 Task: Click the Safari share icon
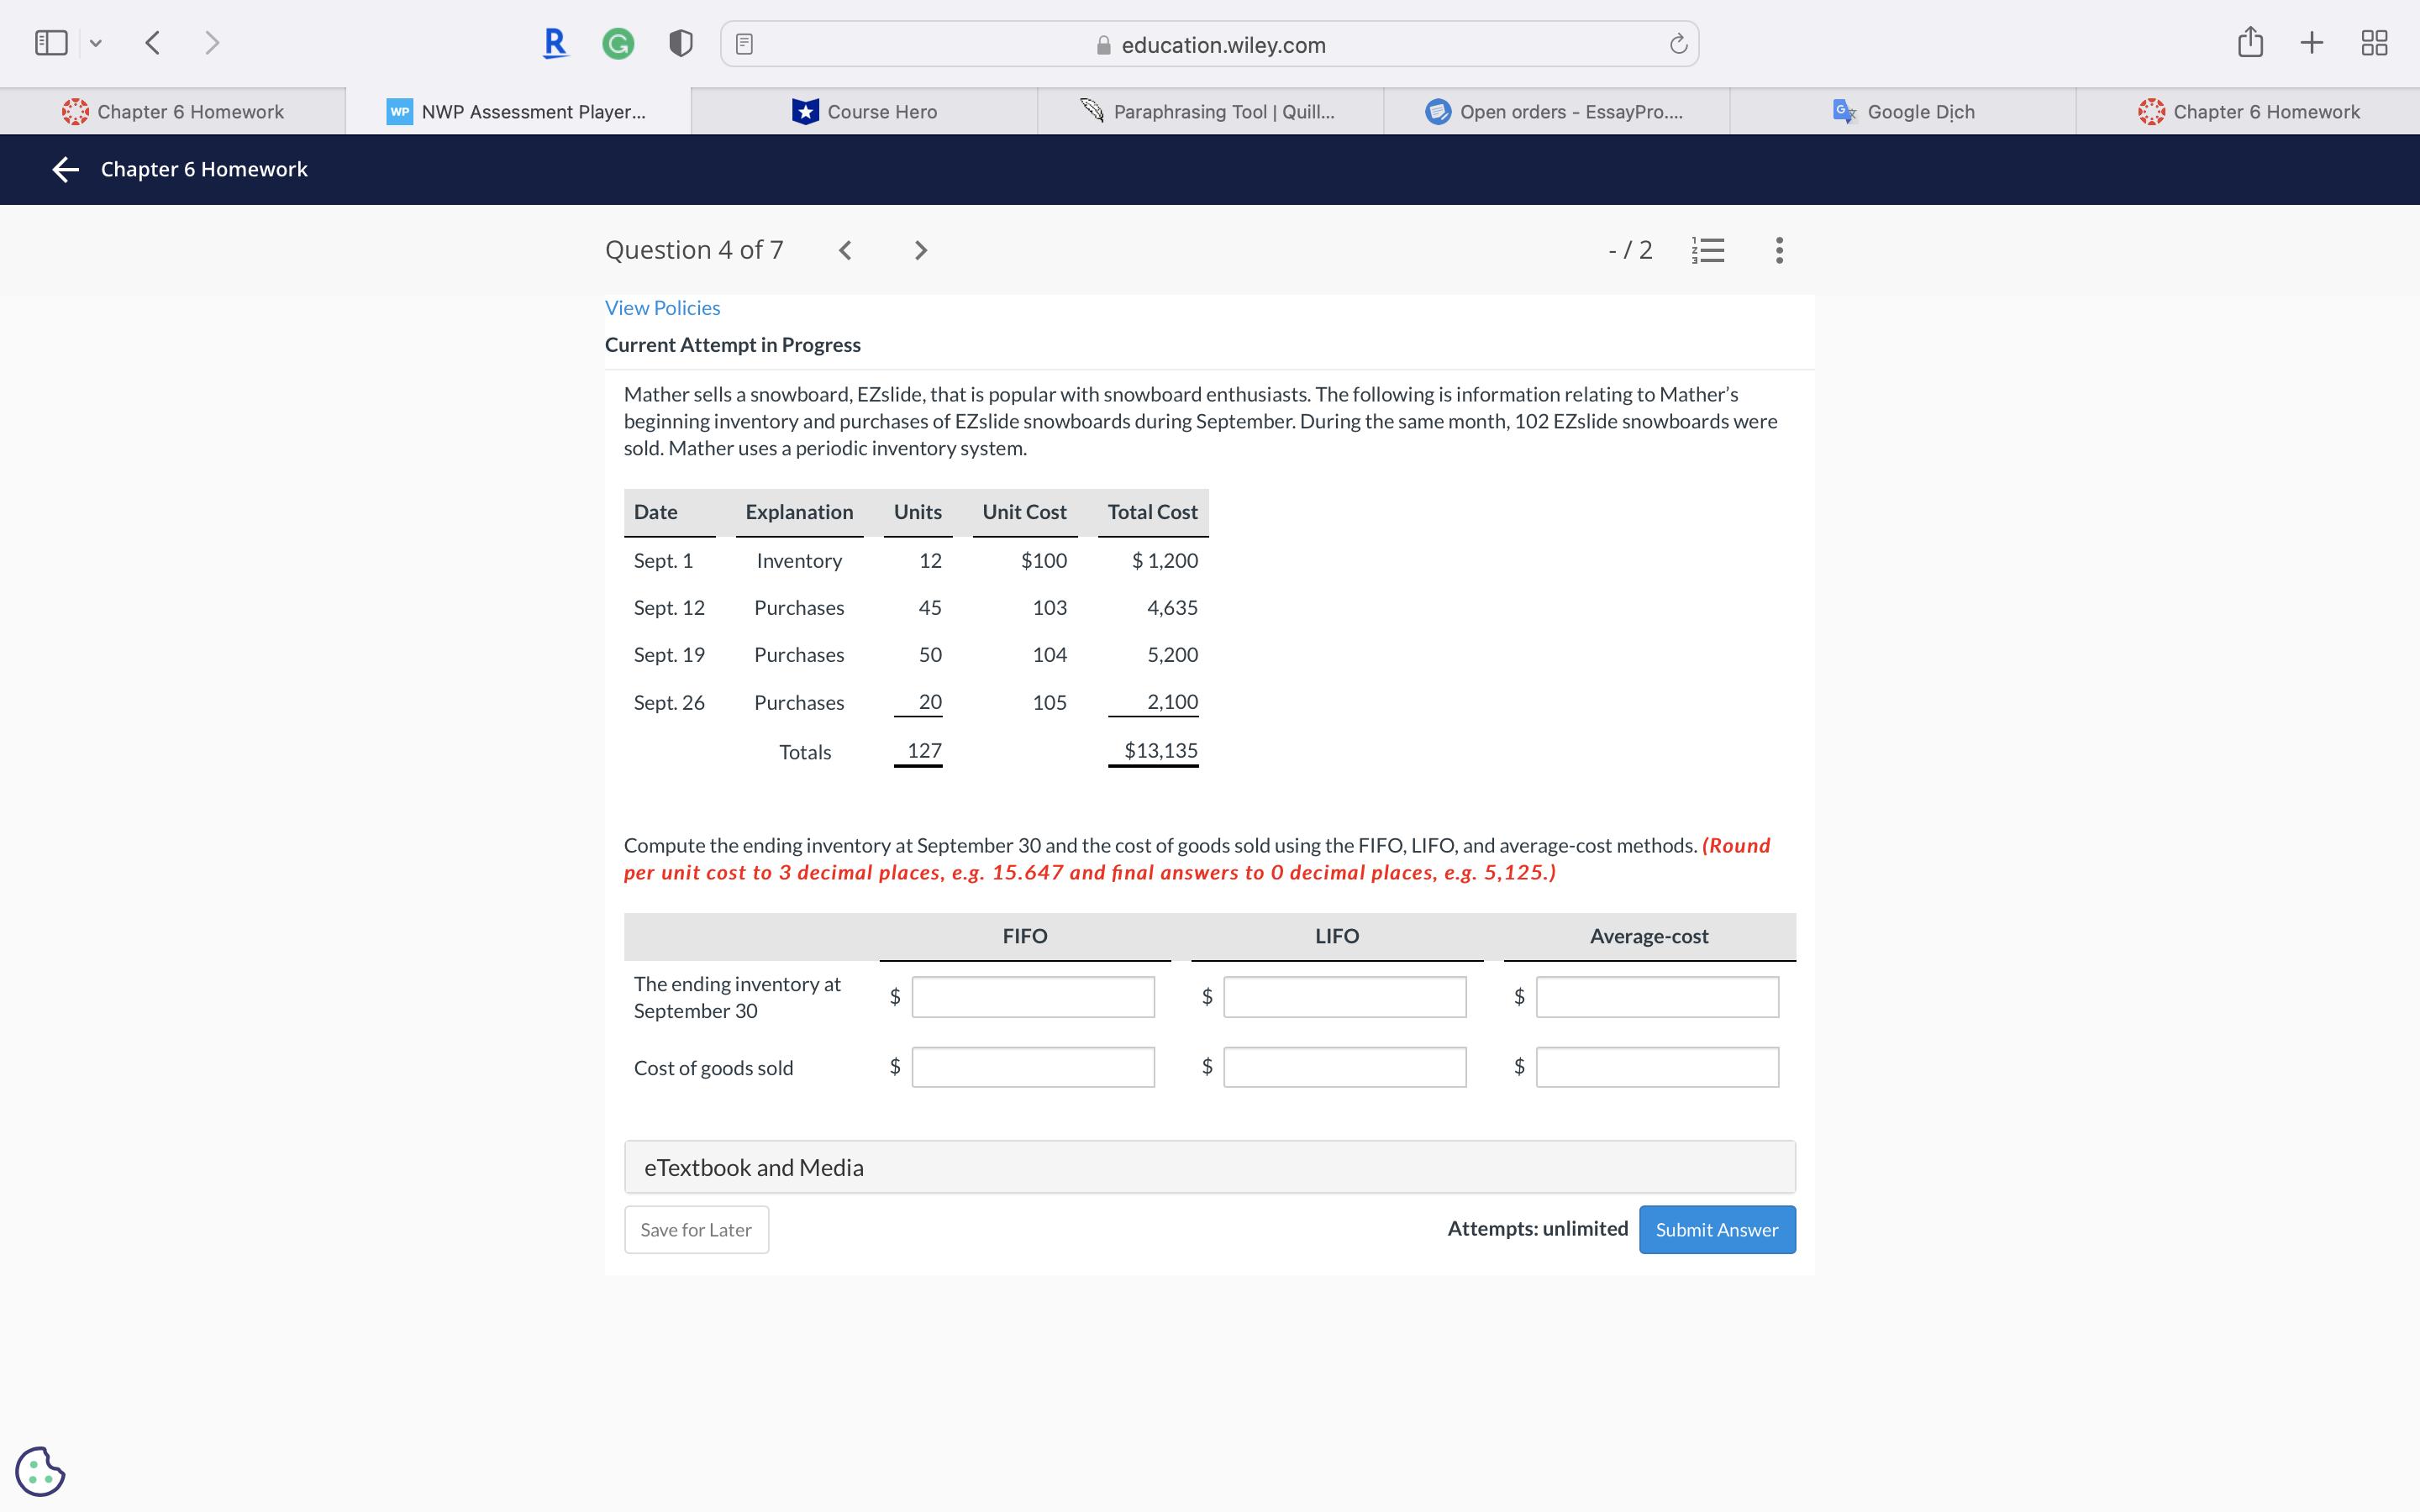tap(2250, 43)
